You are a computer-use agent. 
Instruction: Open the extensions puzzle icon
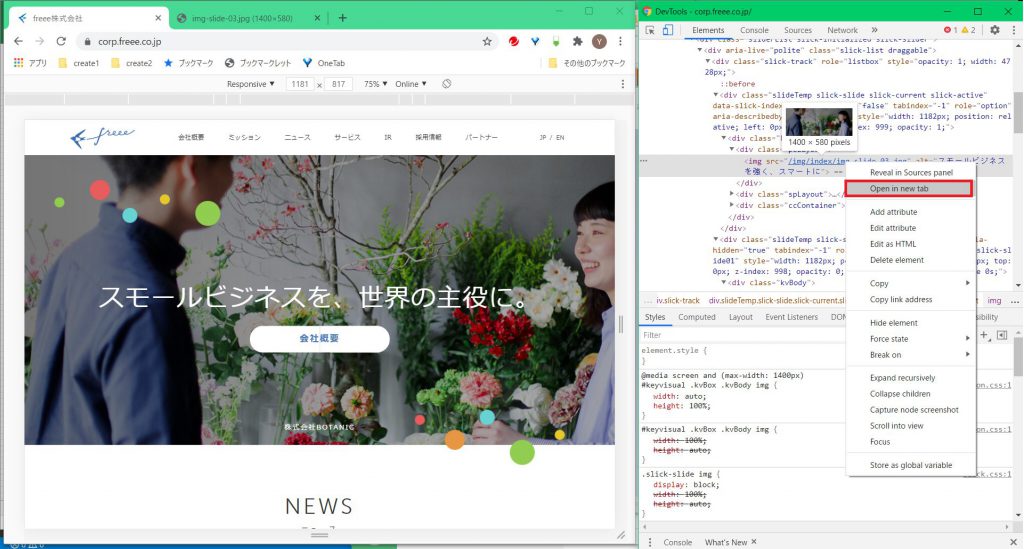577,41
